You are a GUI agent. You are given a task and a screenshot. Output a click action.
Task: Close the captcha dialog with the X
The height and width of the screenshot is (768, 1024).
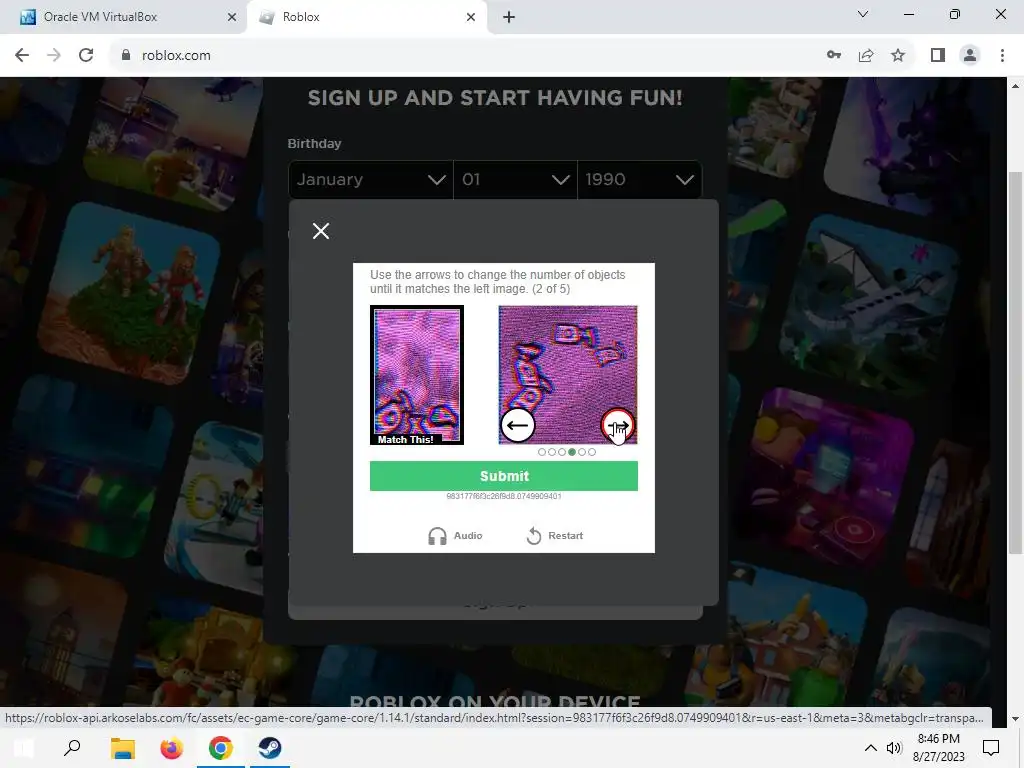pyautogui.click(x=321, y=231)
